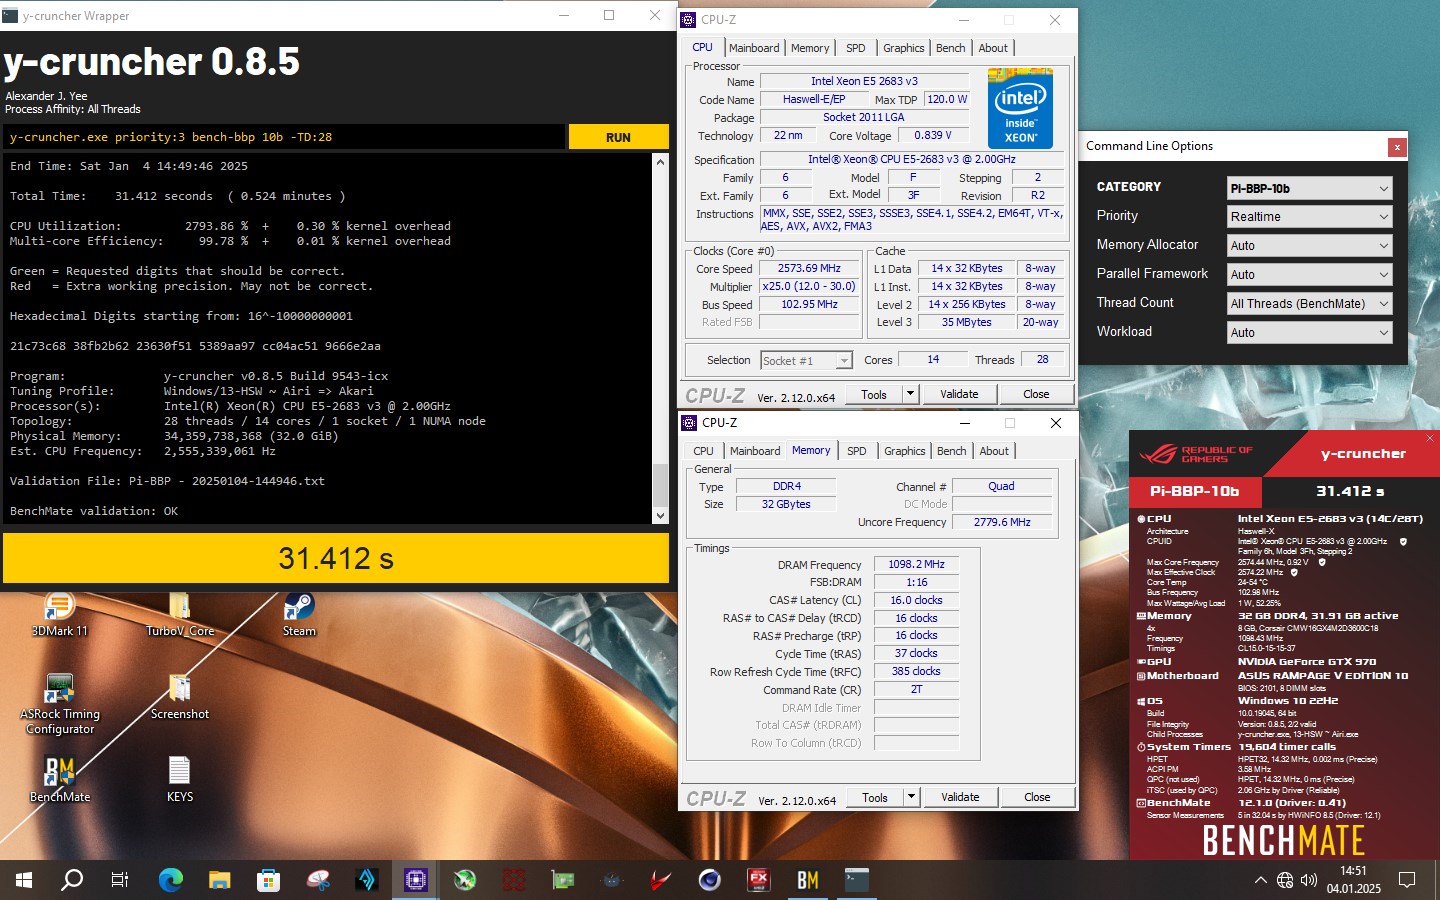Click Tools button in bottom CPU-Z
Viewport: 1440px width, 900px height.
click(875, 797)
